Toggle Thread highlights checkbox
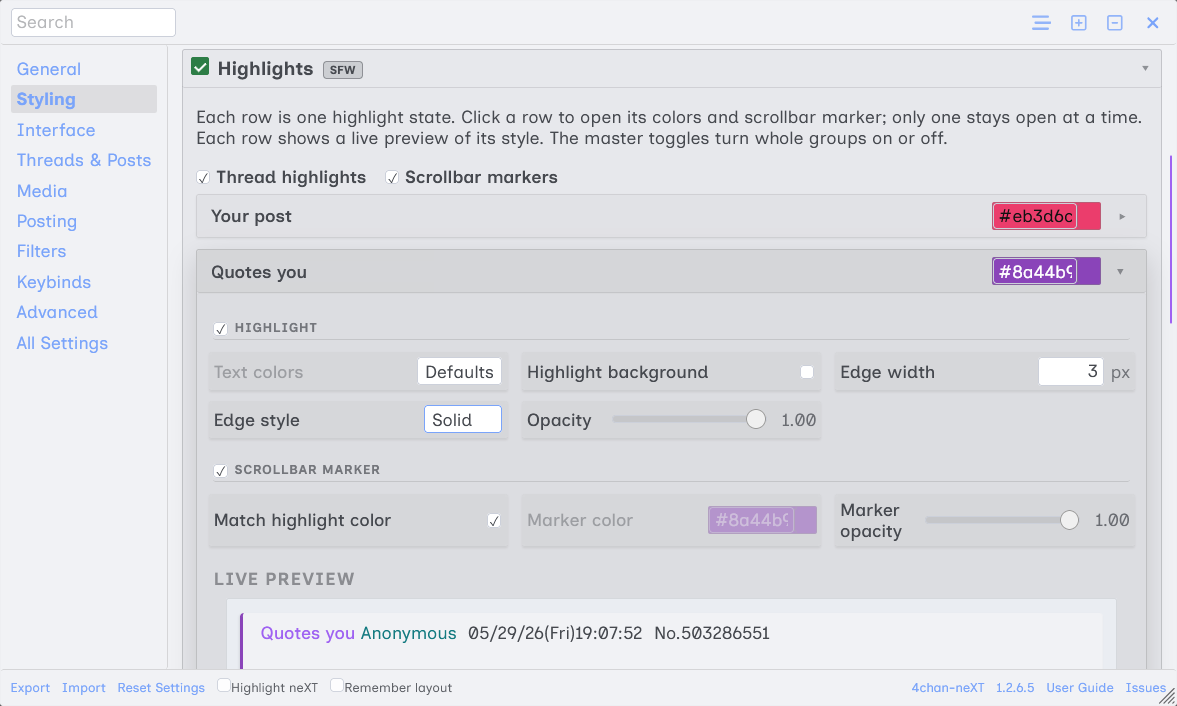Image resolution: width=1177 pixels, height=706 pixels. pyautogui.click(x=203, y=178)
